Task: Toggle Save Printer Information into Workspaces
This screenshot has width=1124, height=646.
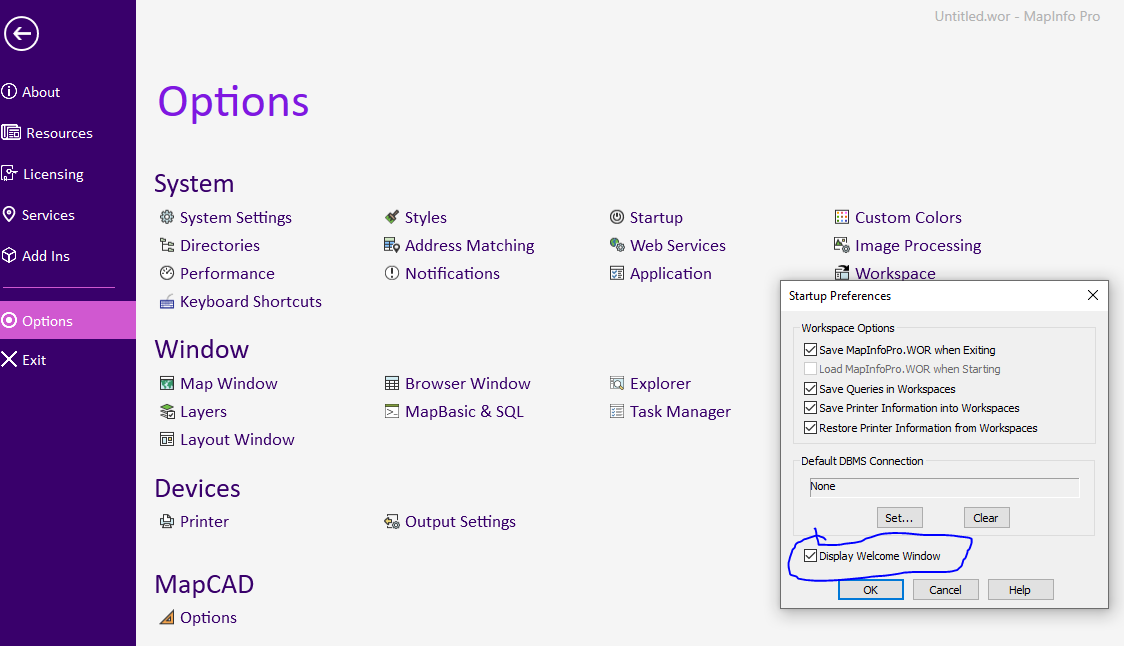Action: pyautogui.click(x=810, y=408)
